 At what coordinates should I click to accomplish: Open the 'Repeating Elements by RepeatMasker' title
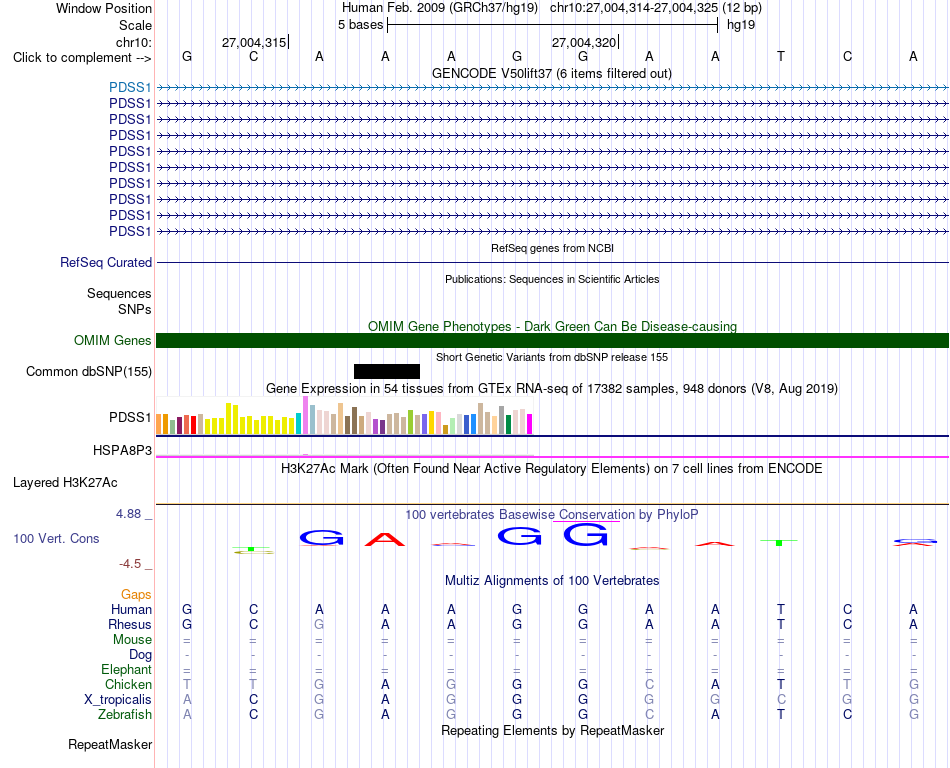[552, 730]
